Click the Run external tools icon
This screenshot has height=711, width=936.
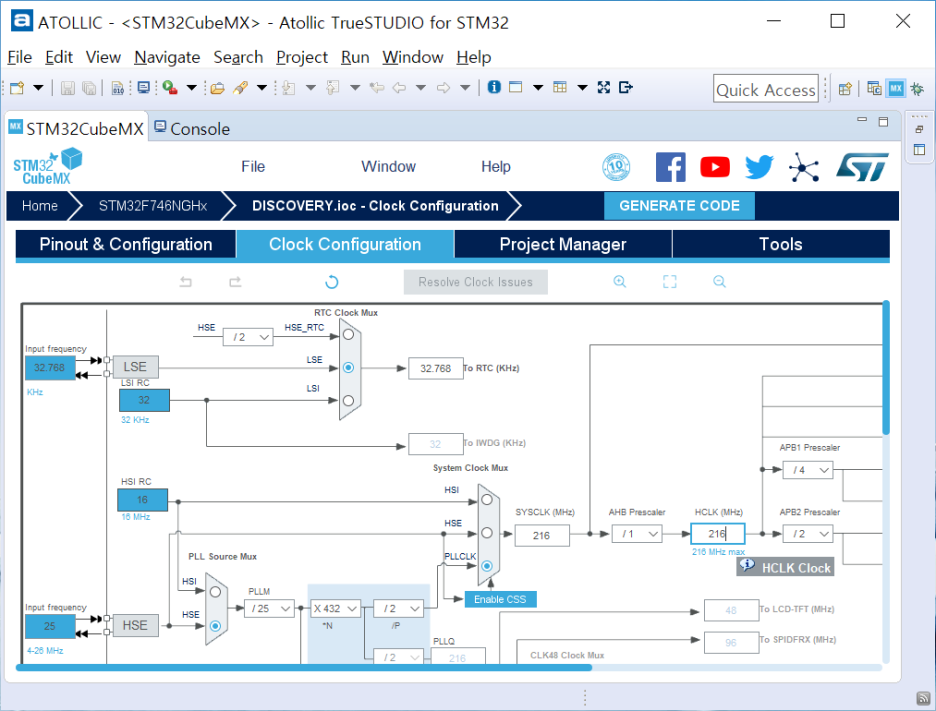coord(170,88)
